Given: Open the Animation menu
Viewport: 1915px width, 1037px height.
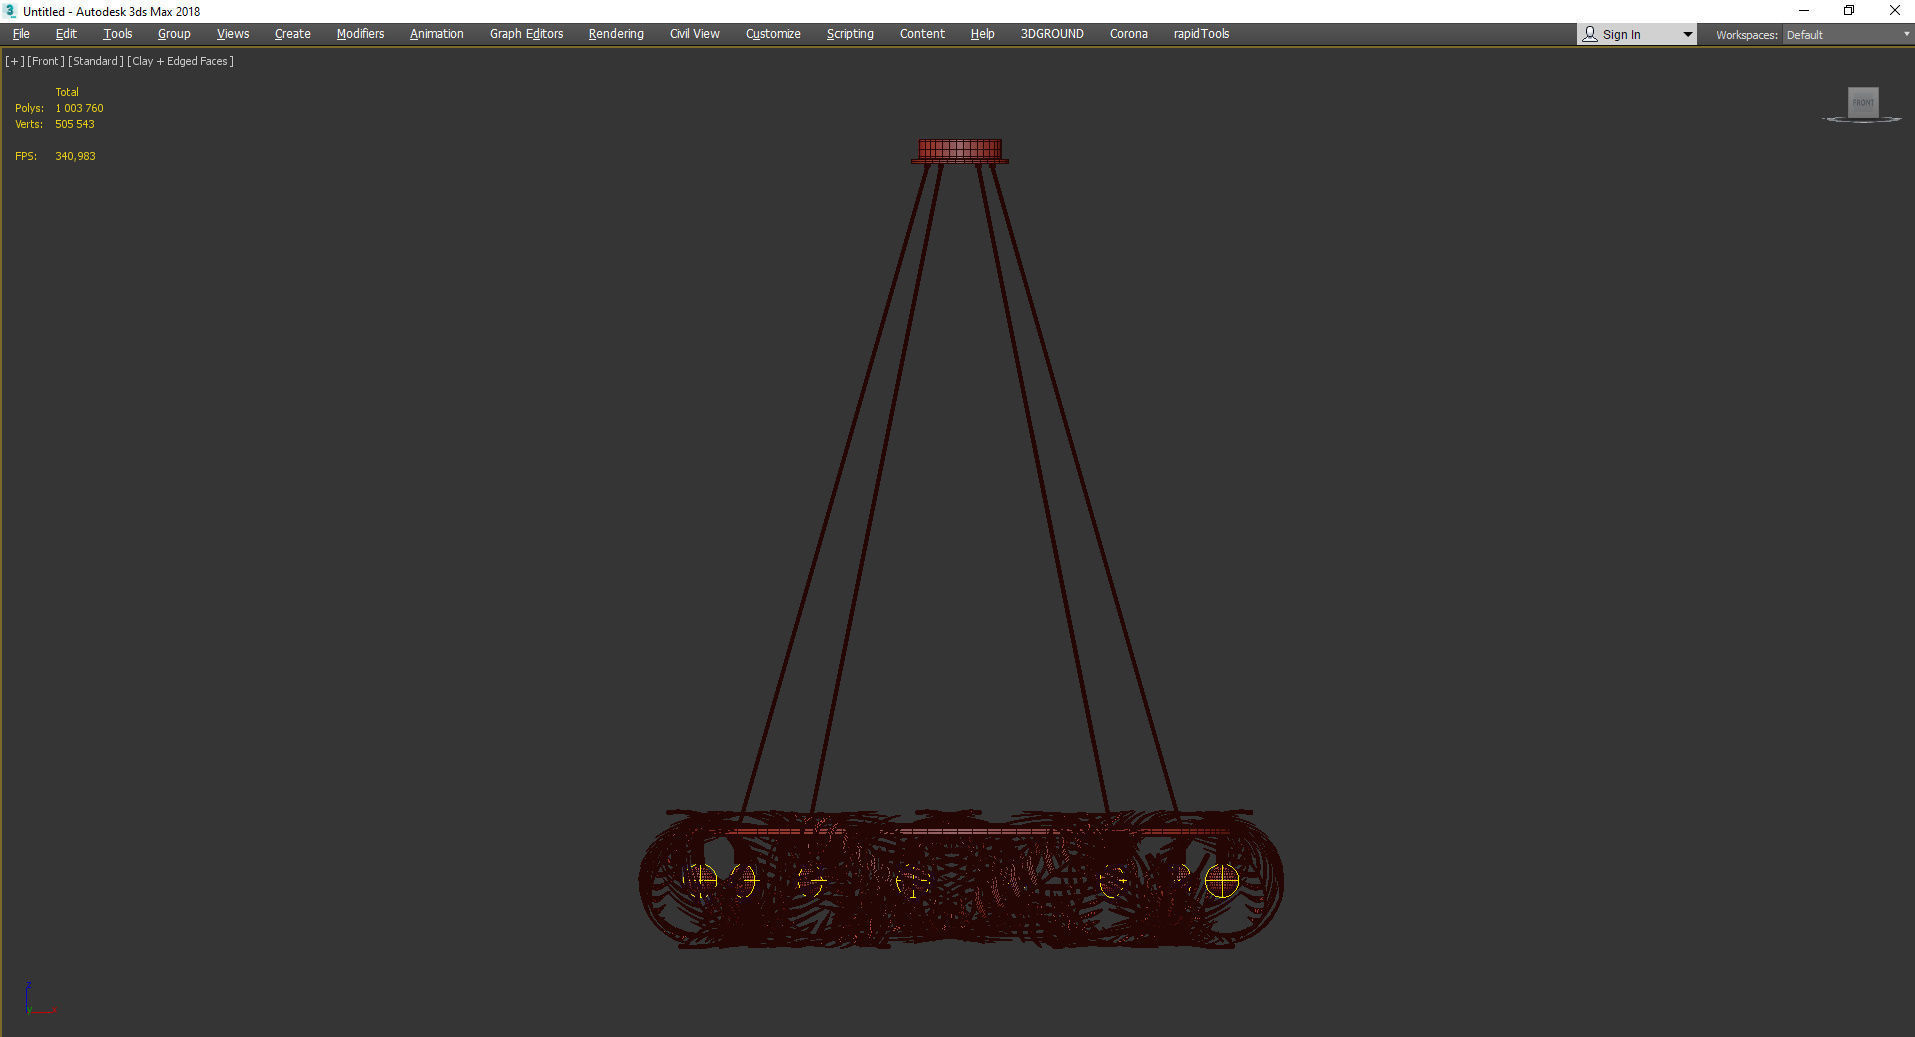Looking at the screenshot, I should click(437, 34).
